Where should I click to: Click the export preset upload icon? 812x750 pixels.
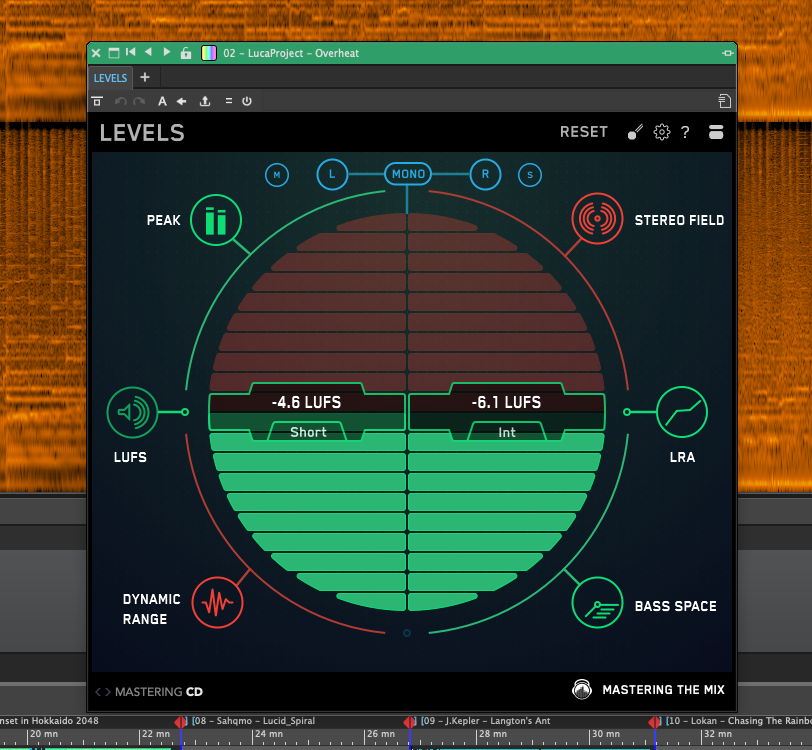pos(205,101)
